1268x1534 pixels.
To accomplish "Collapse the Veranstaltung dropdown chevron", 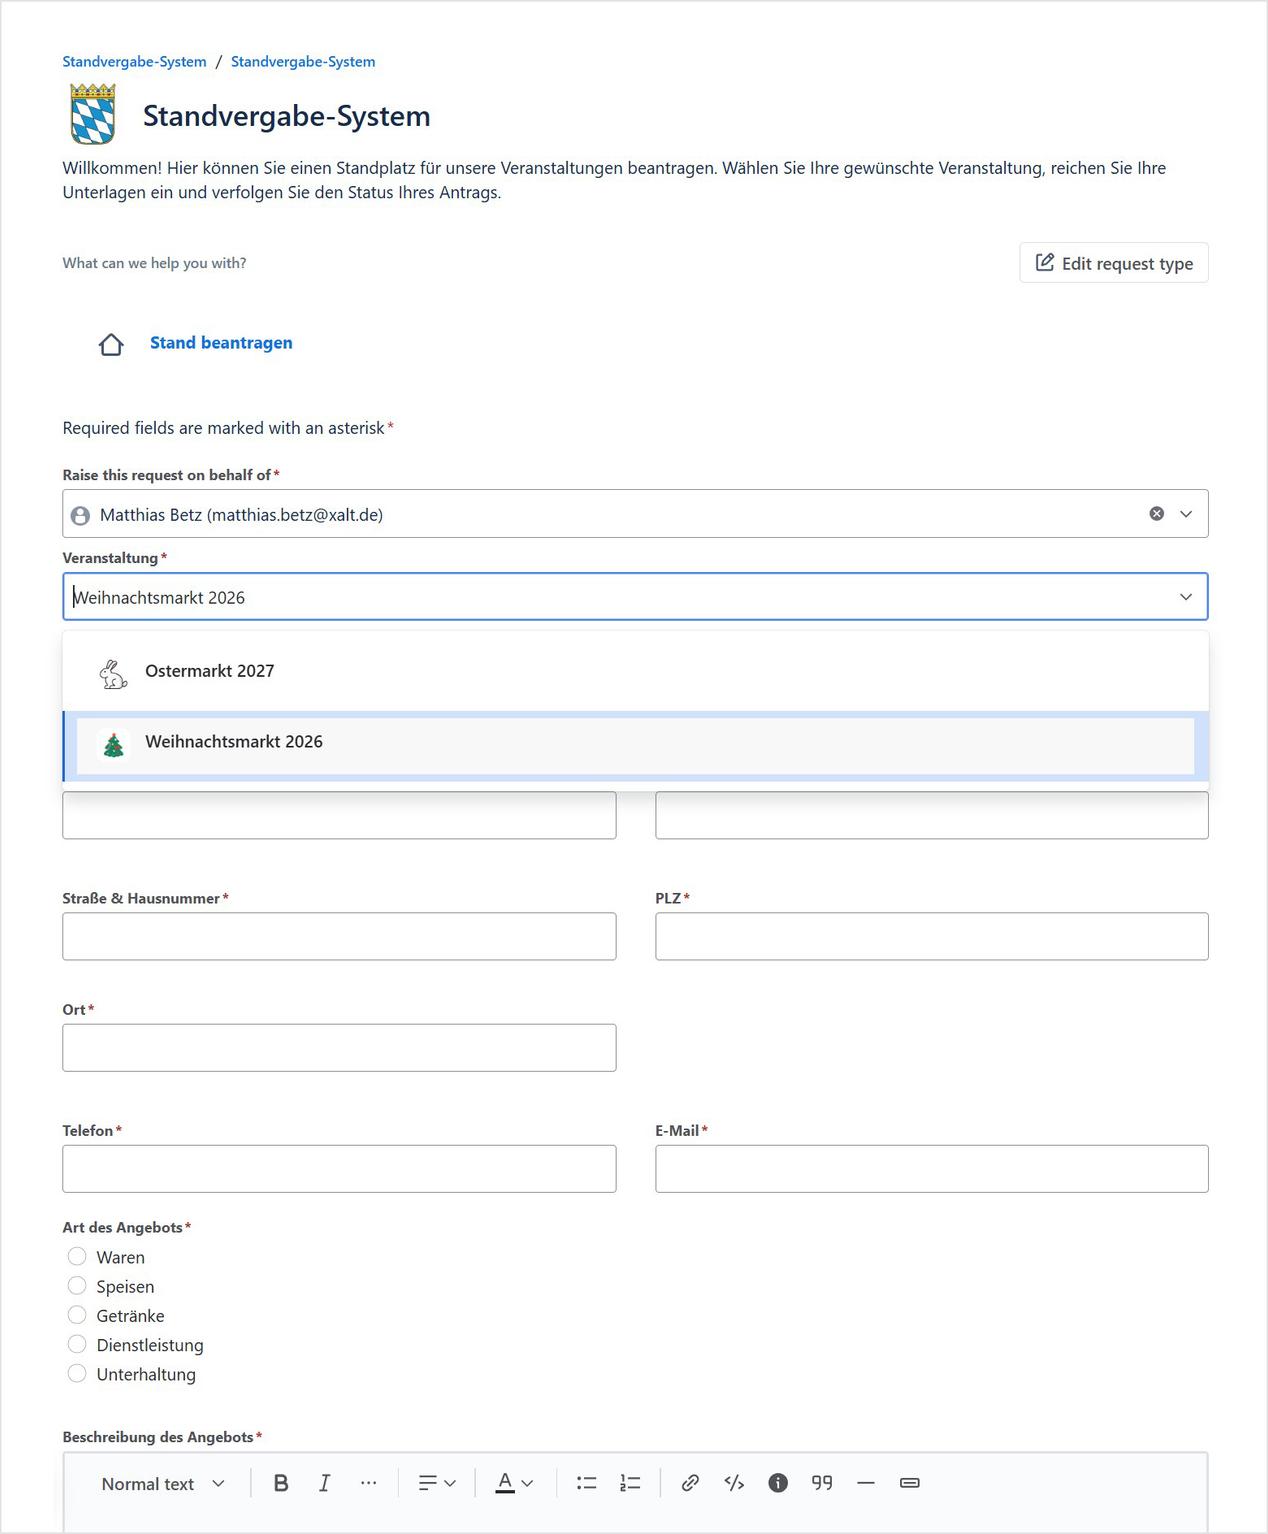I will [x=1186, y=597].
